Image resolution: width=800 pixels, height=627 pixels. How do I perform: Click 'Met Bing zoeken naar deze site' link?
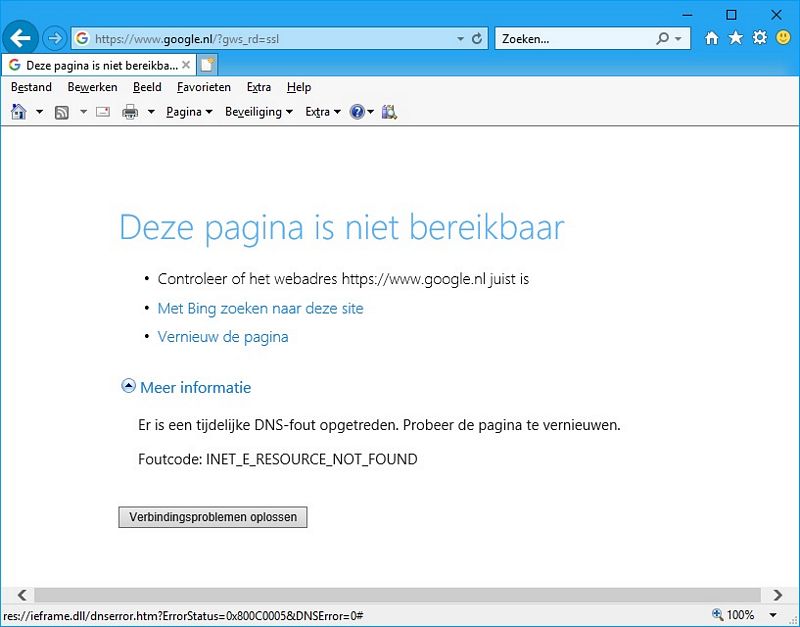(260, 308)
